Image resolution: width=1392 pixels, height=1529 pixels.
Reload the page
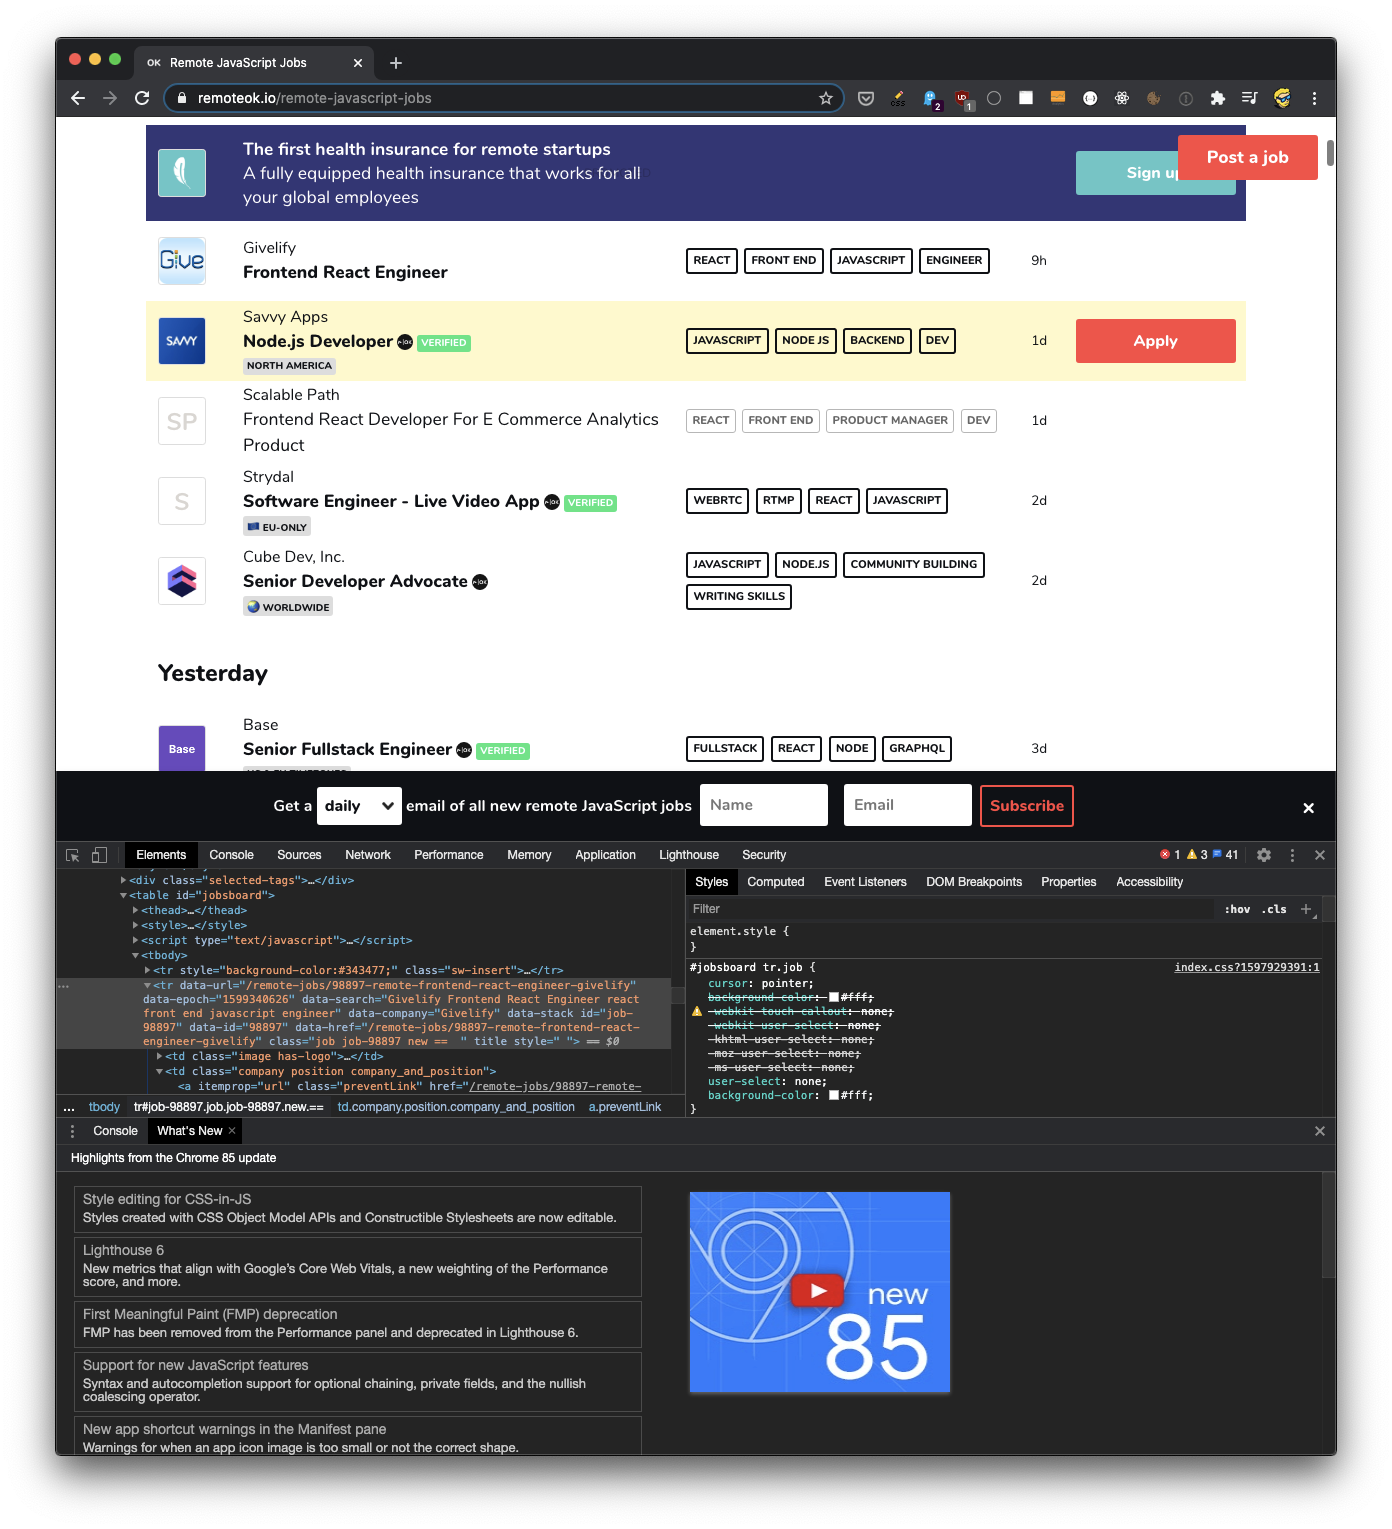142,98
